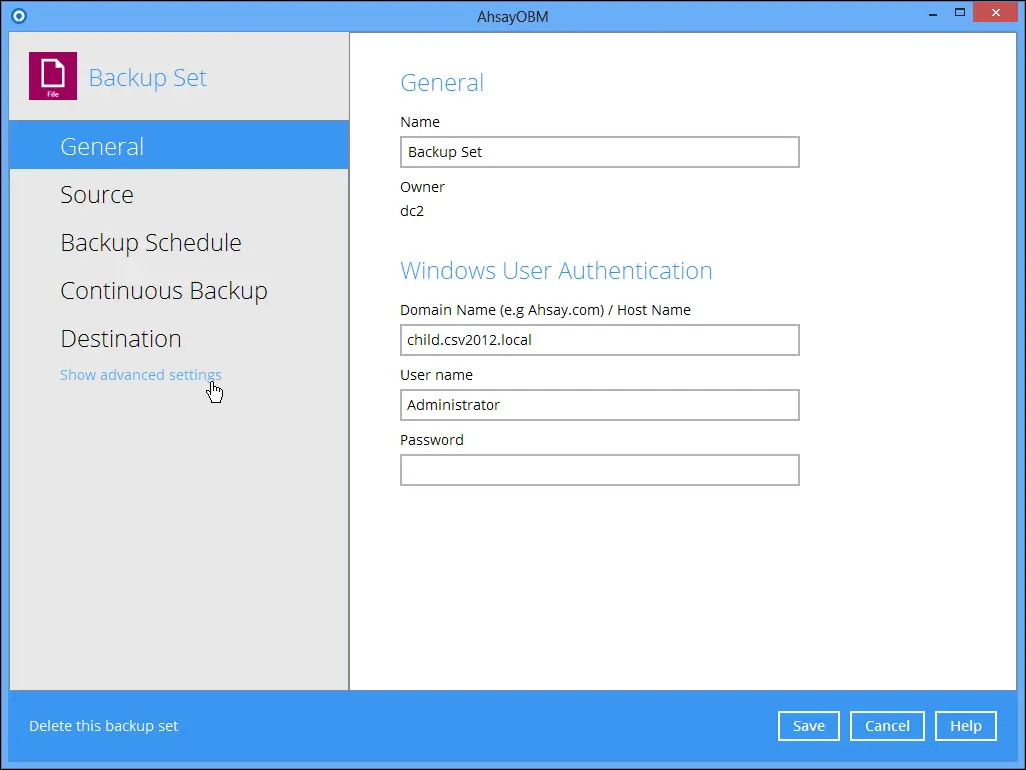Screen dimensions: 1026x770
Task: Click the magenta File backup set icon
Action: (x=53, y=77)
